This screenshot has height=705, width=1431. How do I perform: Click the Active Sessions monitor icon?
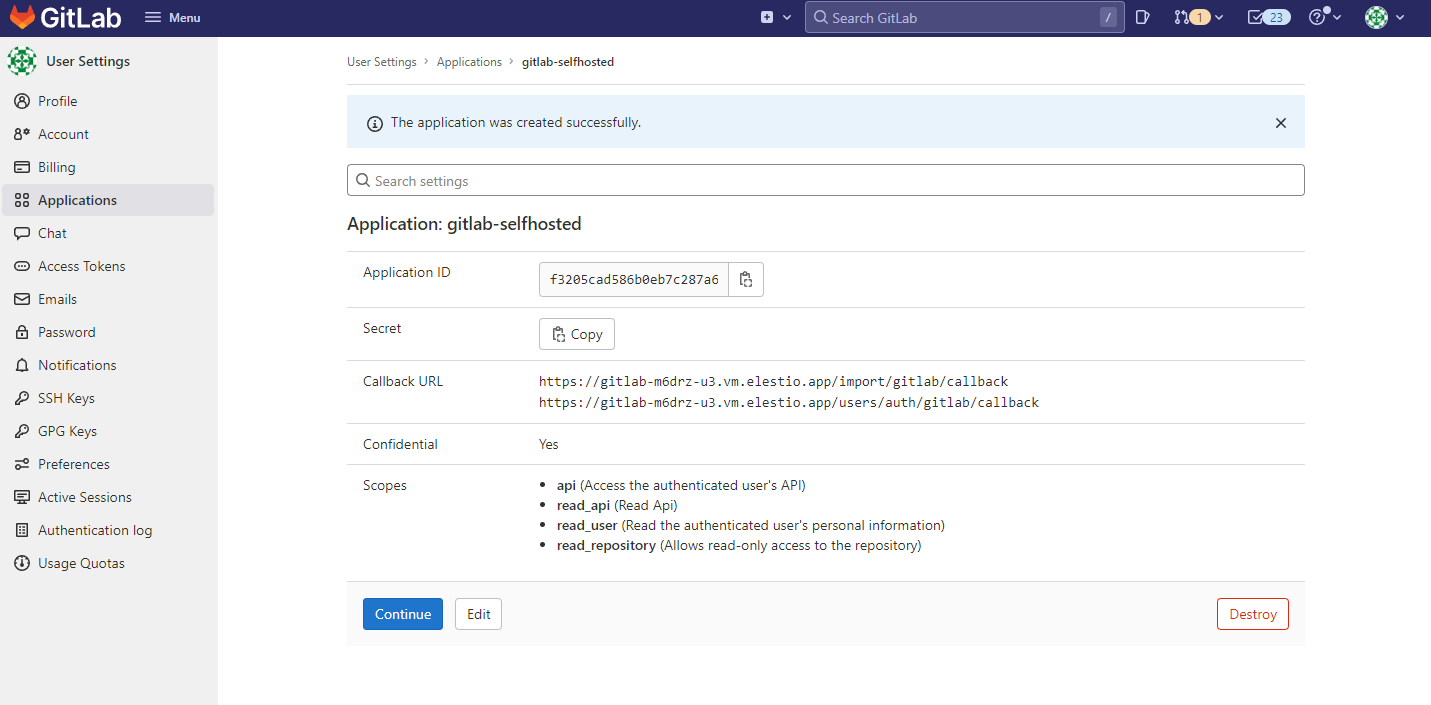pyautogui.click(x=22, y=497)
